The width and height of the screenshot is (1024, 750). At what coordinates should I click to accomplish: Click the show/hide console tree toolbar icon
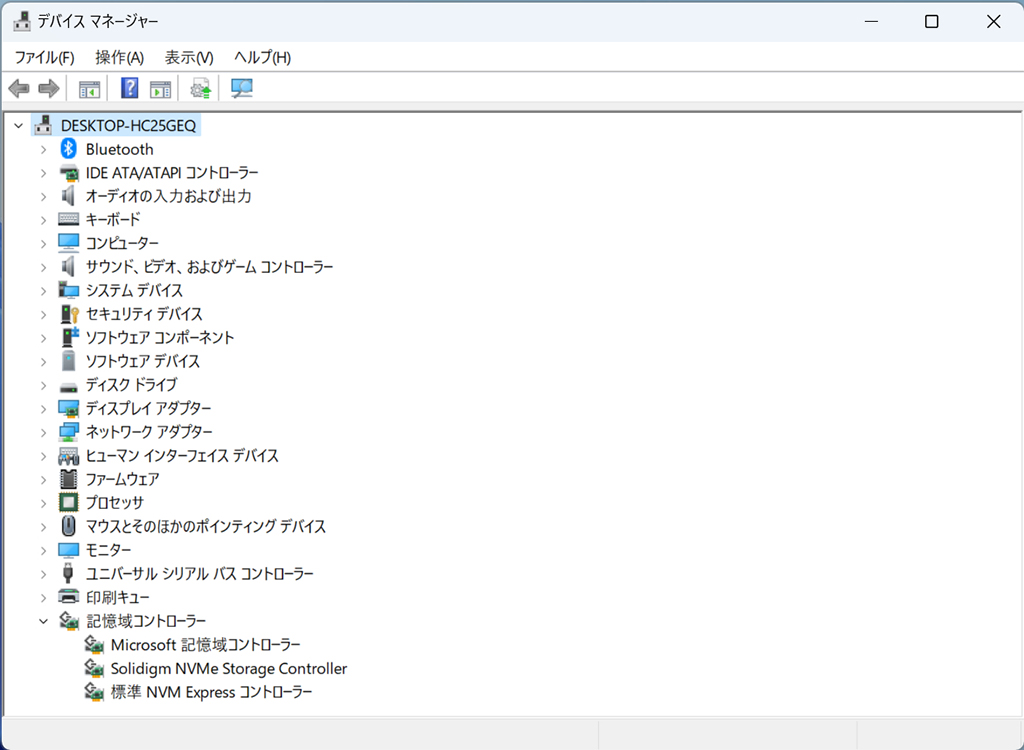(89, 88)
